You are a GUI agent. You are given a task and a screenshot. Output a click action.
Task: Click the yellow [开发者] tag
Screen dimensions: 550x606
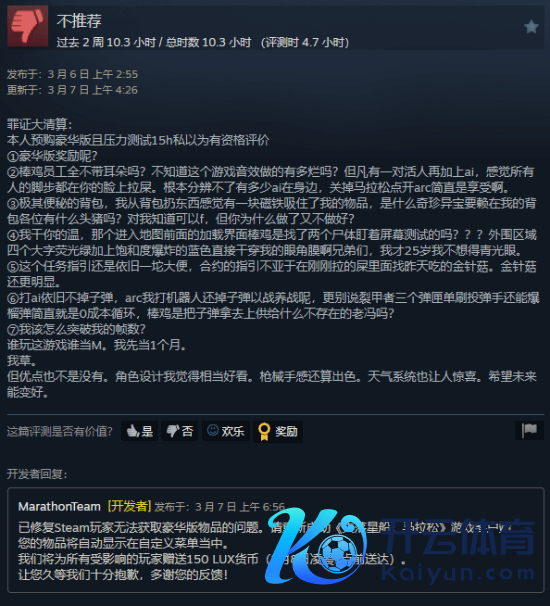pyautogui.click(x=129, y=506)
